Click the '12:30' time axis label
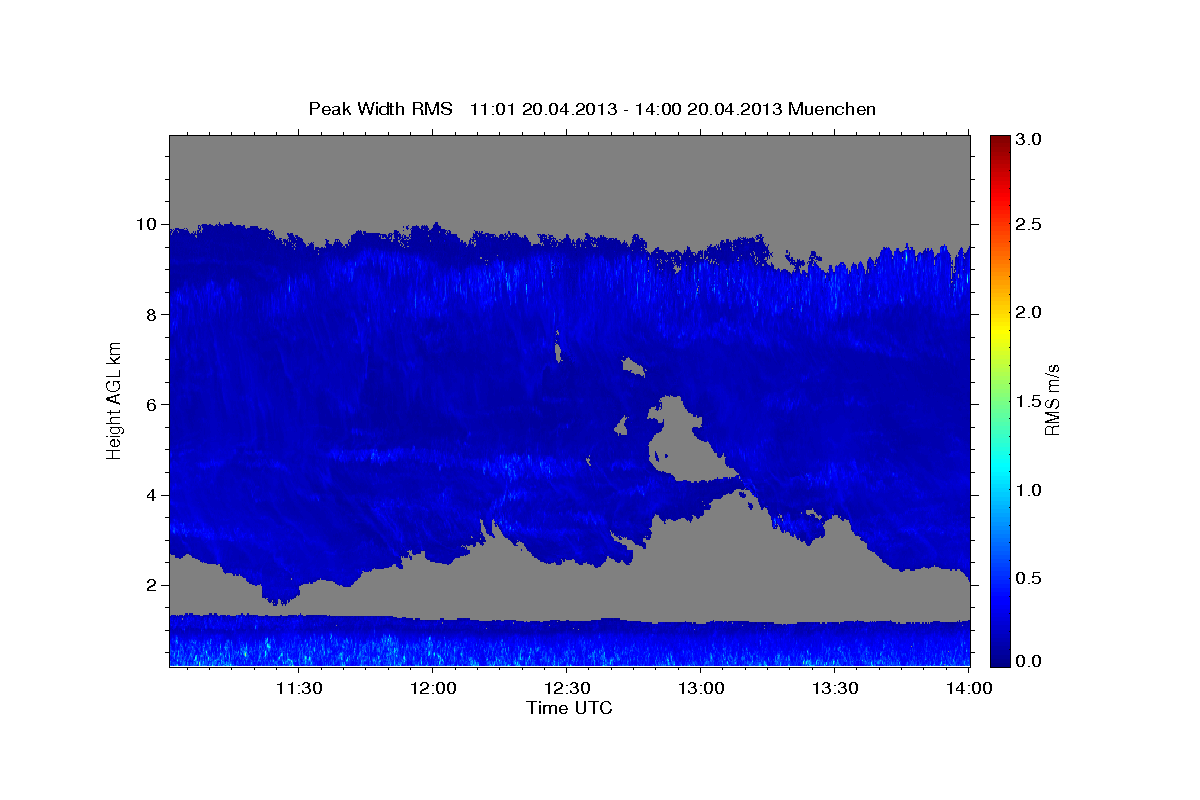 567,688
